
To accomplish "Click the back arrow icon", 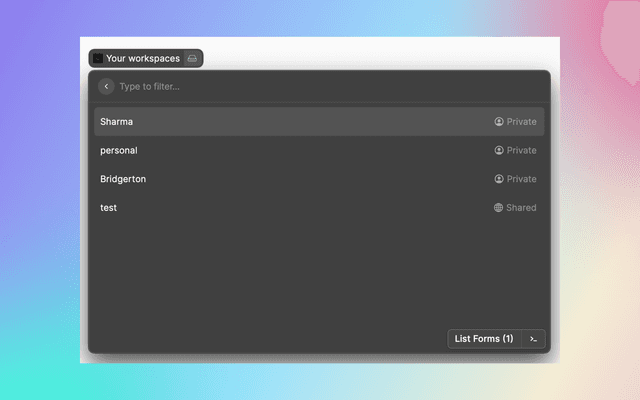I will tap(106, 87).
